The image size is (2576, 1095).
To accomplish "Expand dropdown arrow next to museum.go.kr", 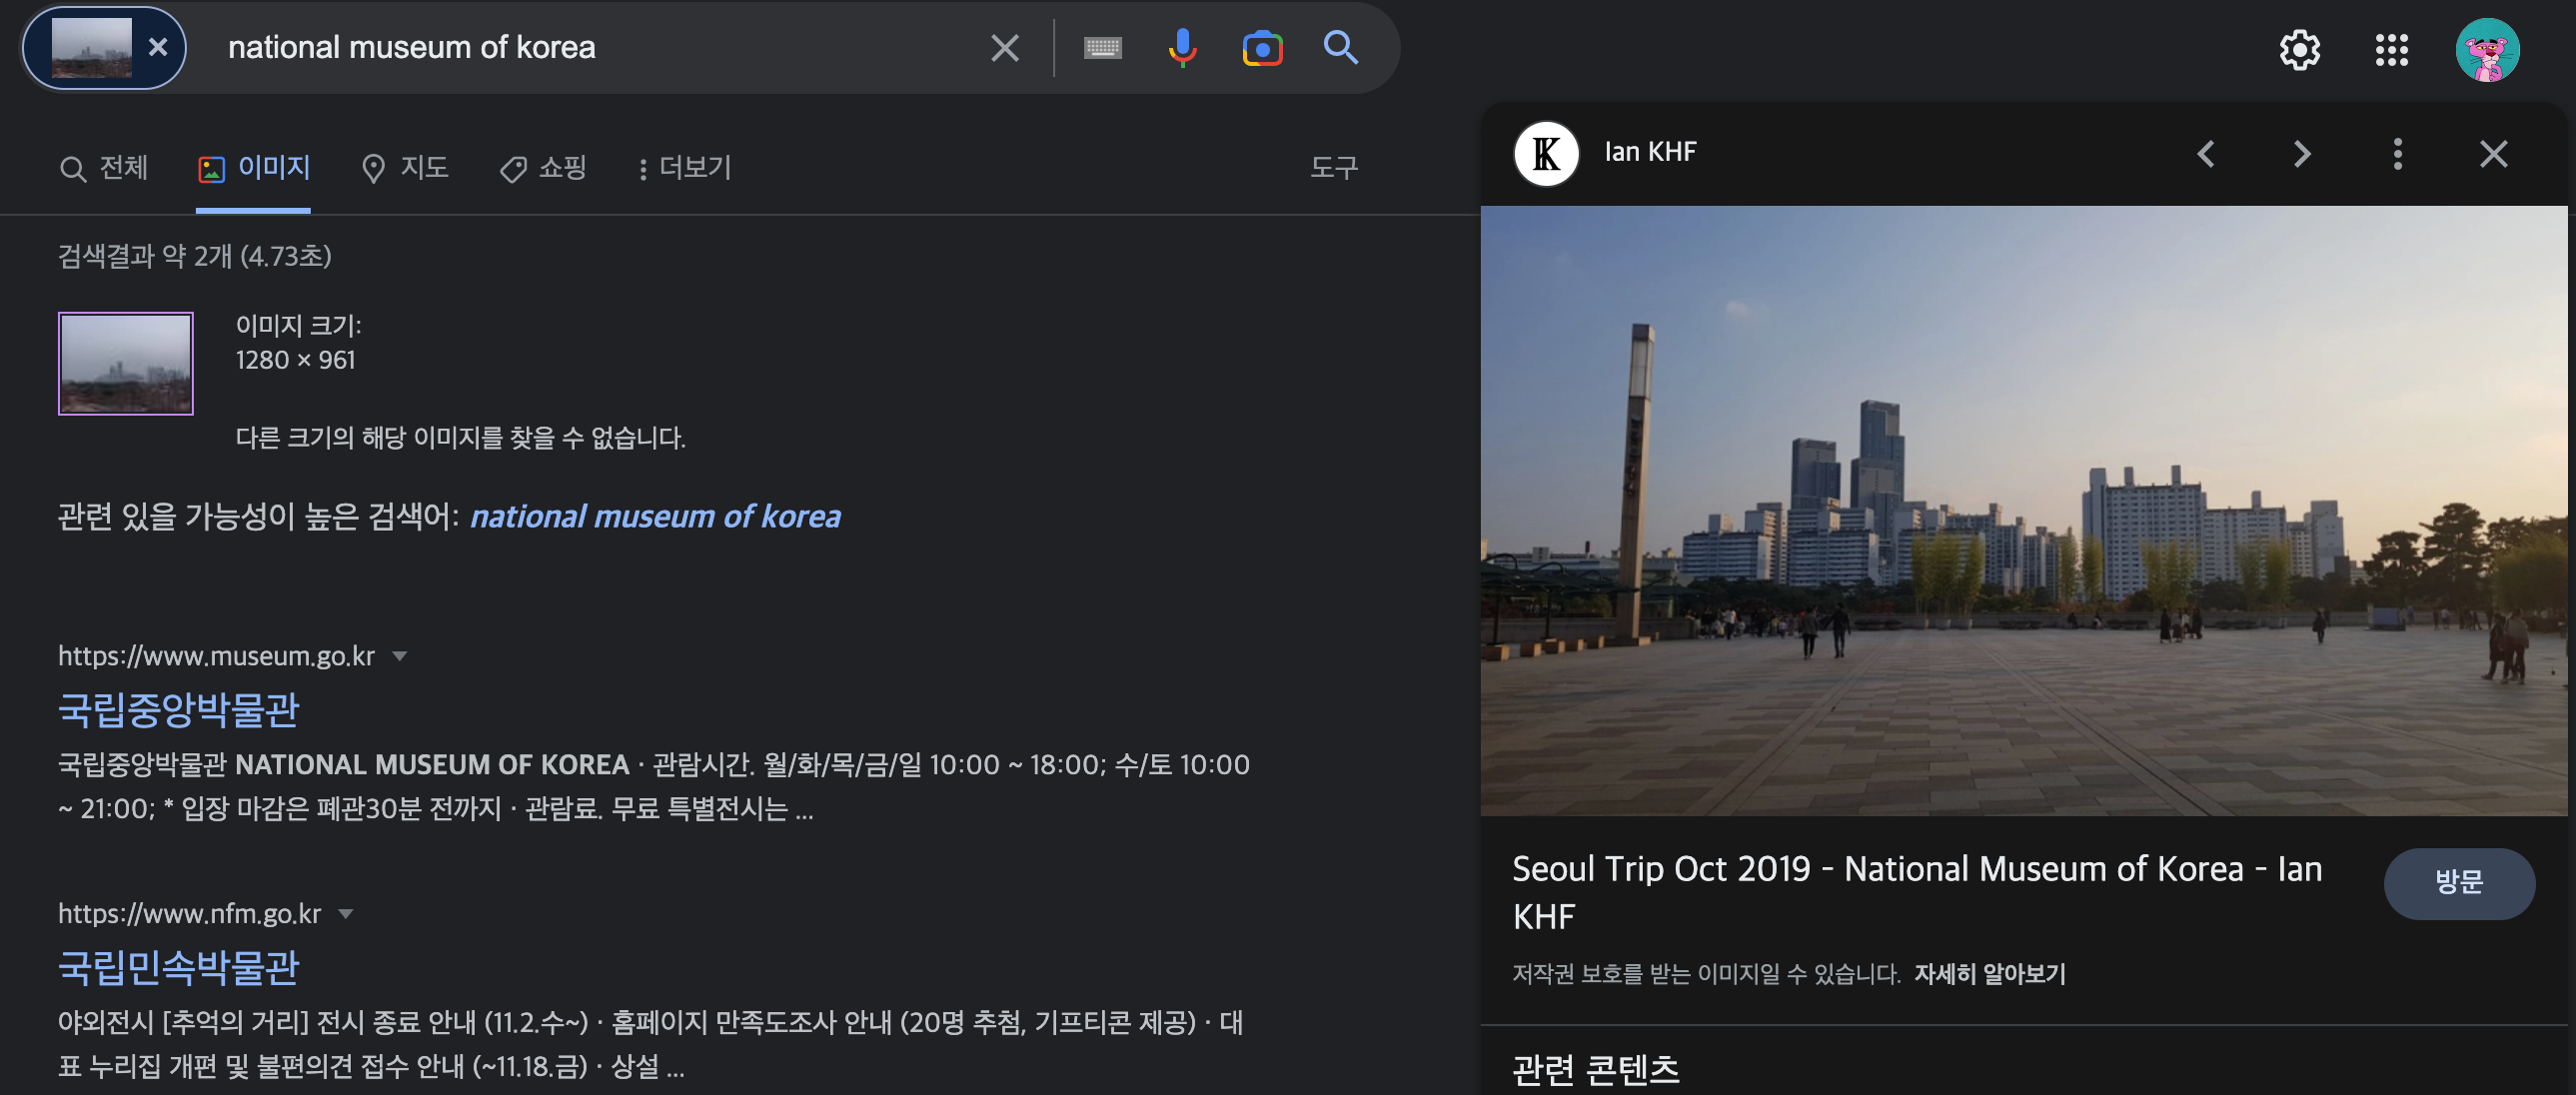I will click(x=400, y=656).
